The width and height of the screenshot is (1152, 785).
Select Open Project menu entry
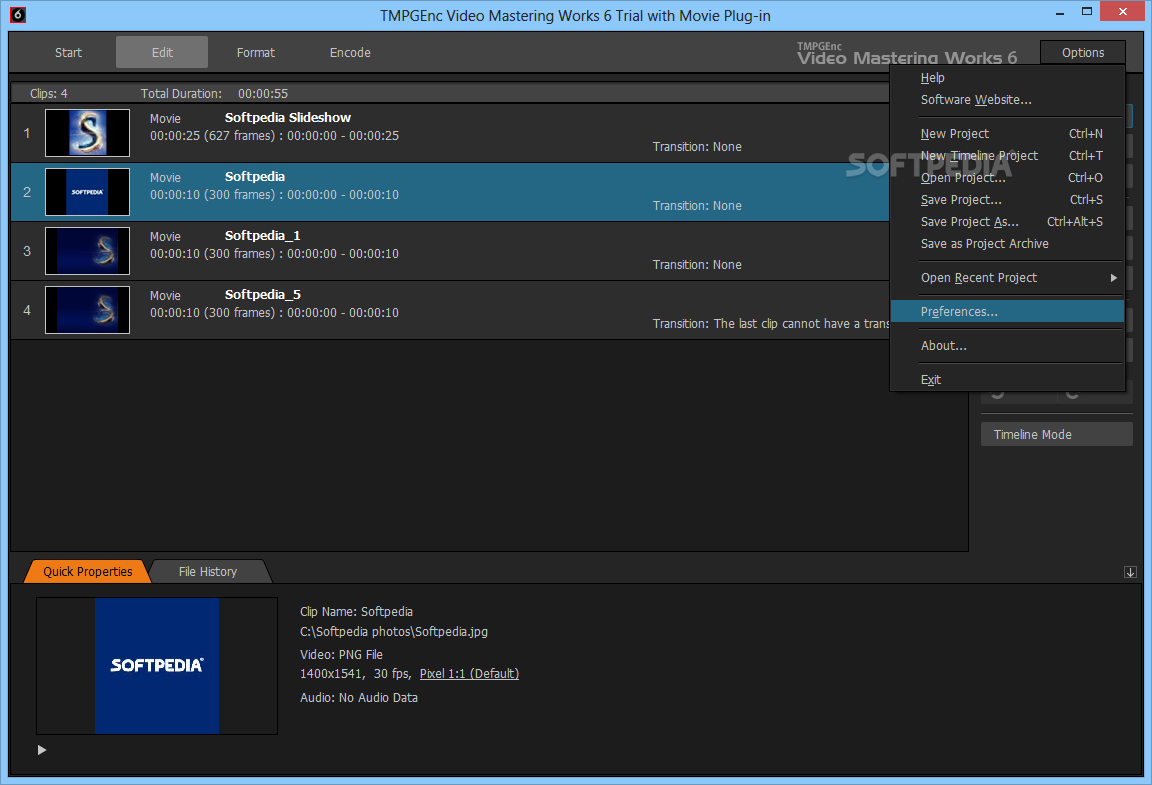(x=1007, y=178)
